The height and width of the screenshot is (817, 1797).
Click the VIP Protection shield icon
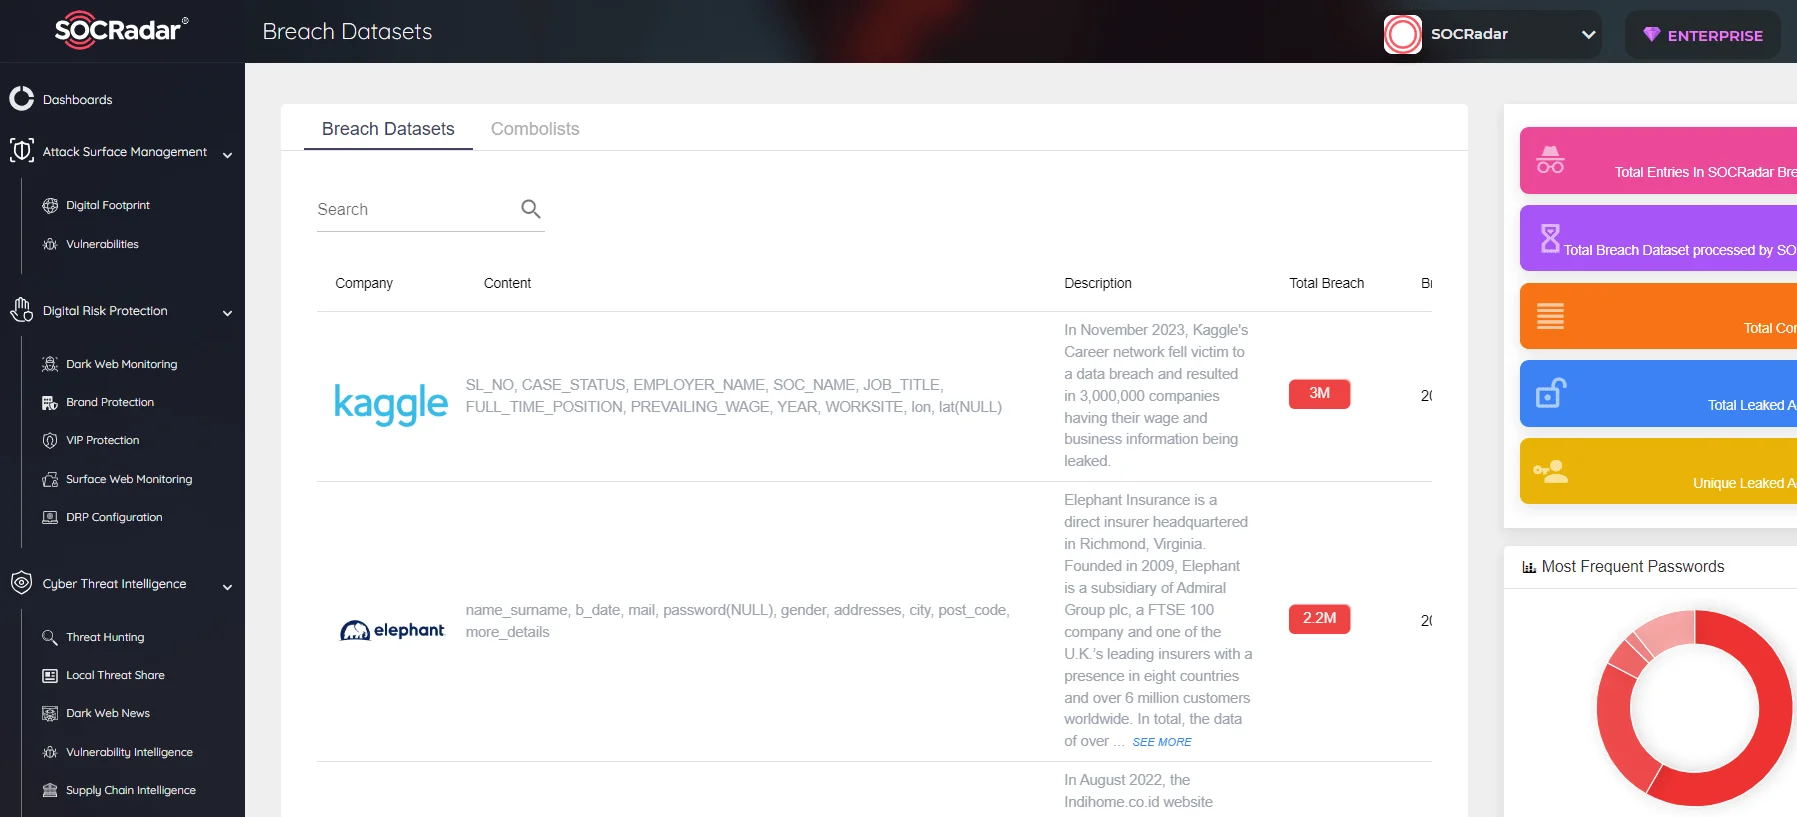pyautogui.click(x=50, y=440)
